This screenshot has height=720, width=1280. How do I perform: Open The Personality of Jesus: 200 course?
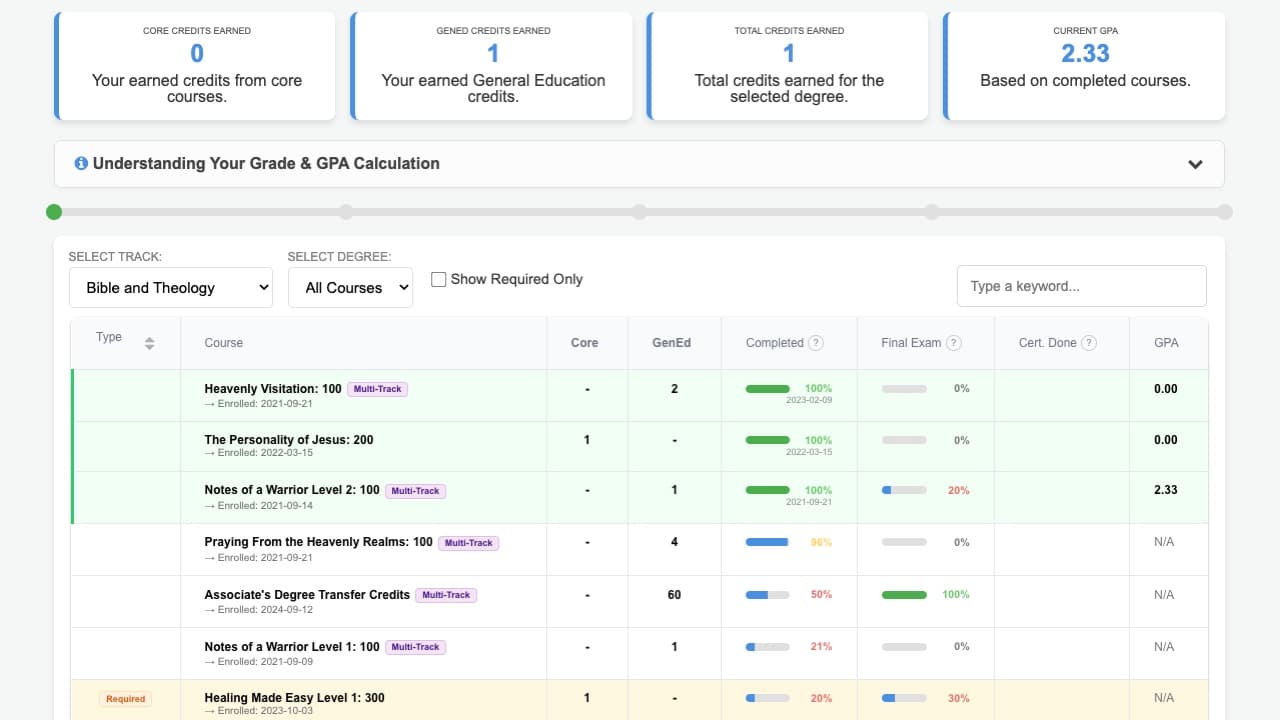pos(289,440)
